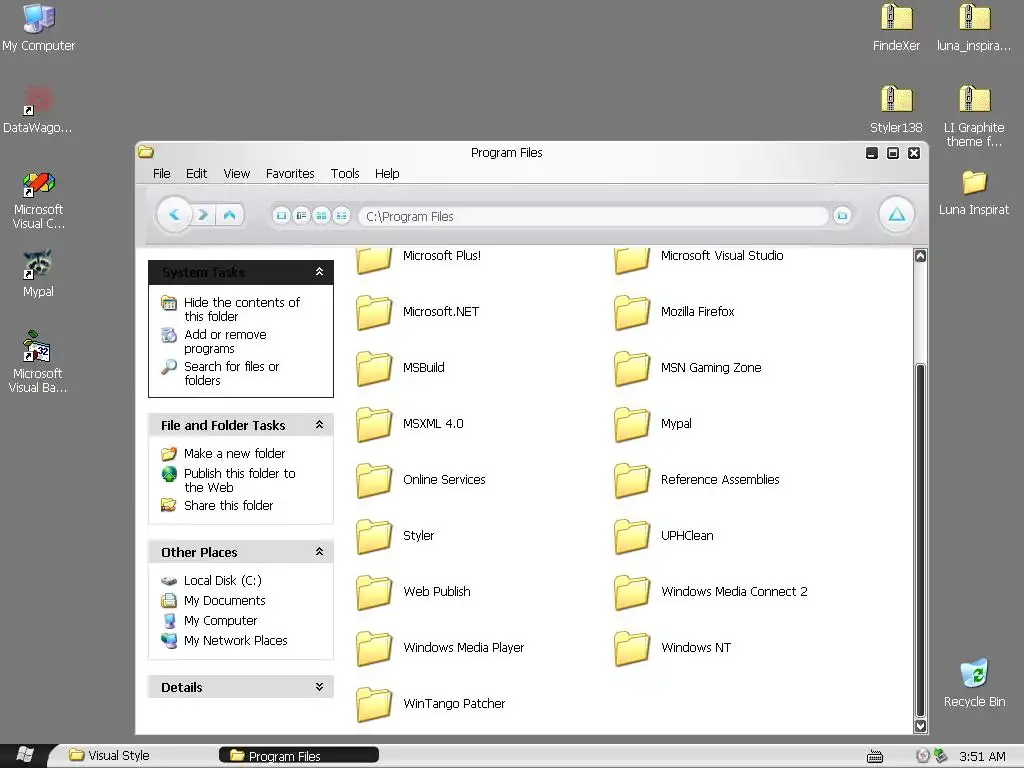Select the FindeXer zip on desktop
1024x768 pixels.
896,27
